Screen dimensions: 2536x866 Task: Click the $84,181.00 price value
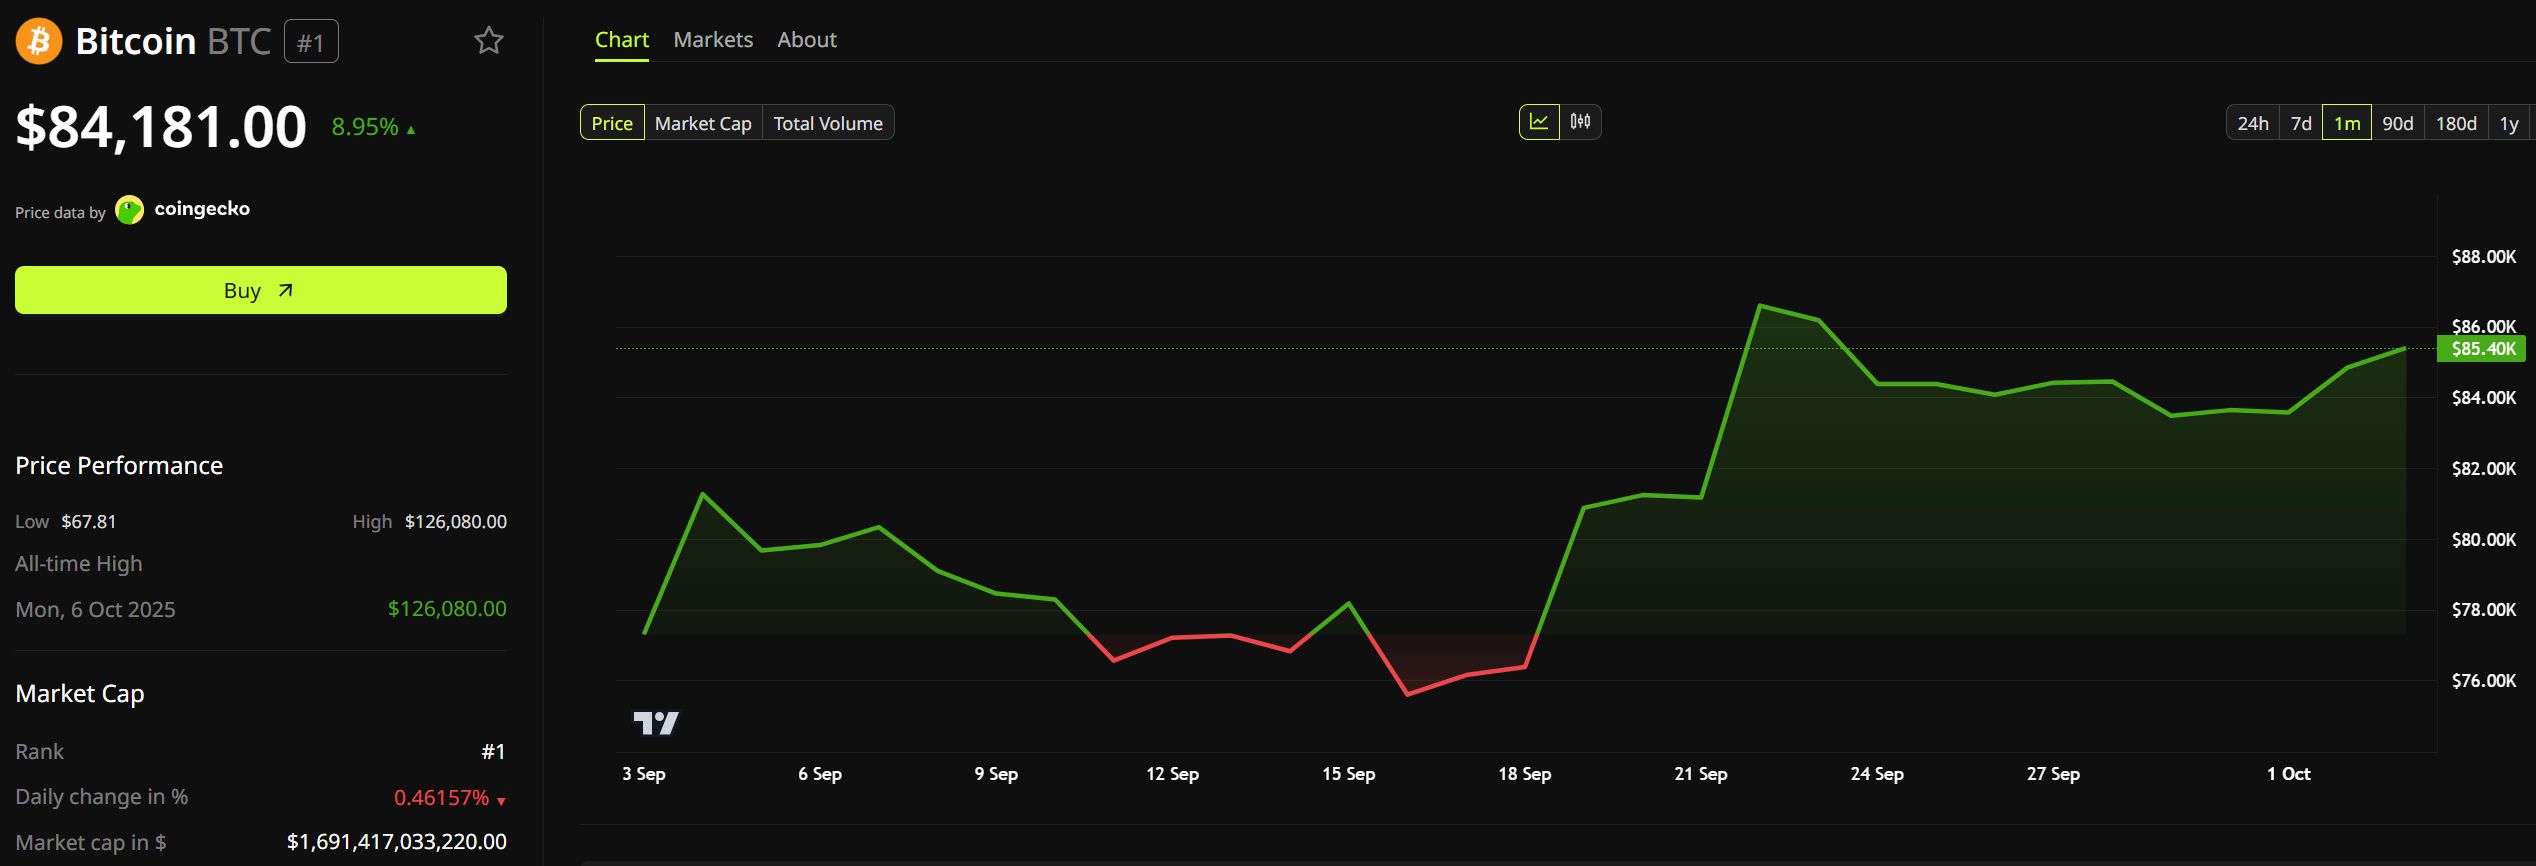coord(161,127)
